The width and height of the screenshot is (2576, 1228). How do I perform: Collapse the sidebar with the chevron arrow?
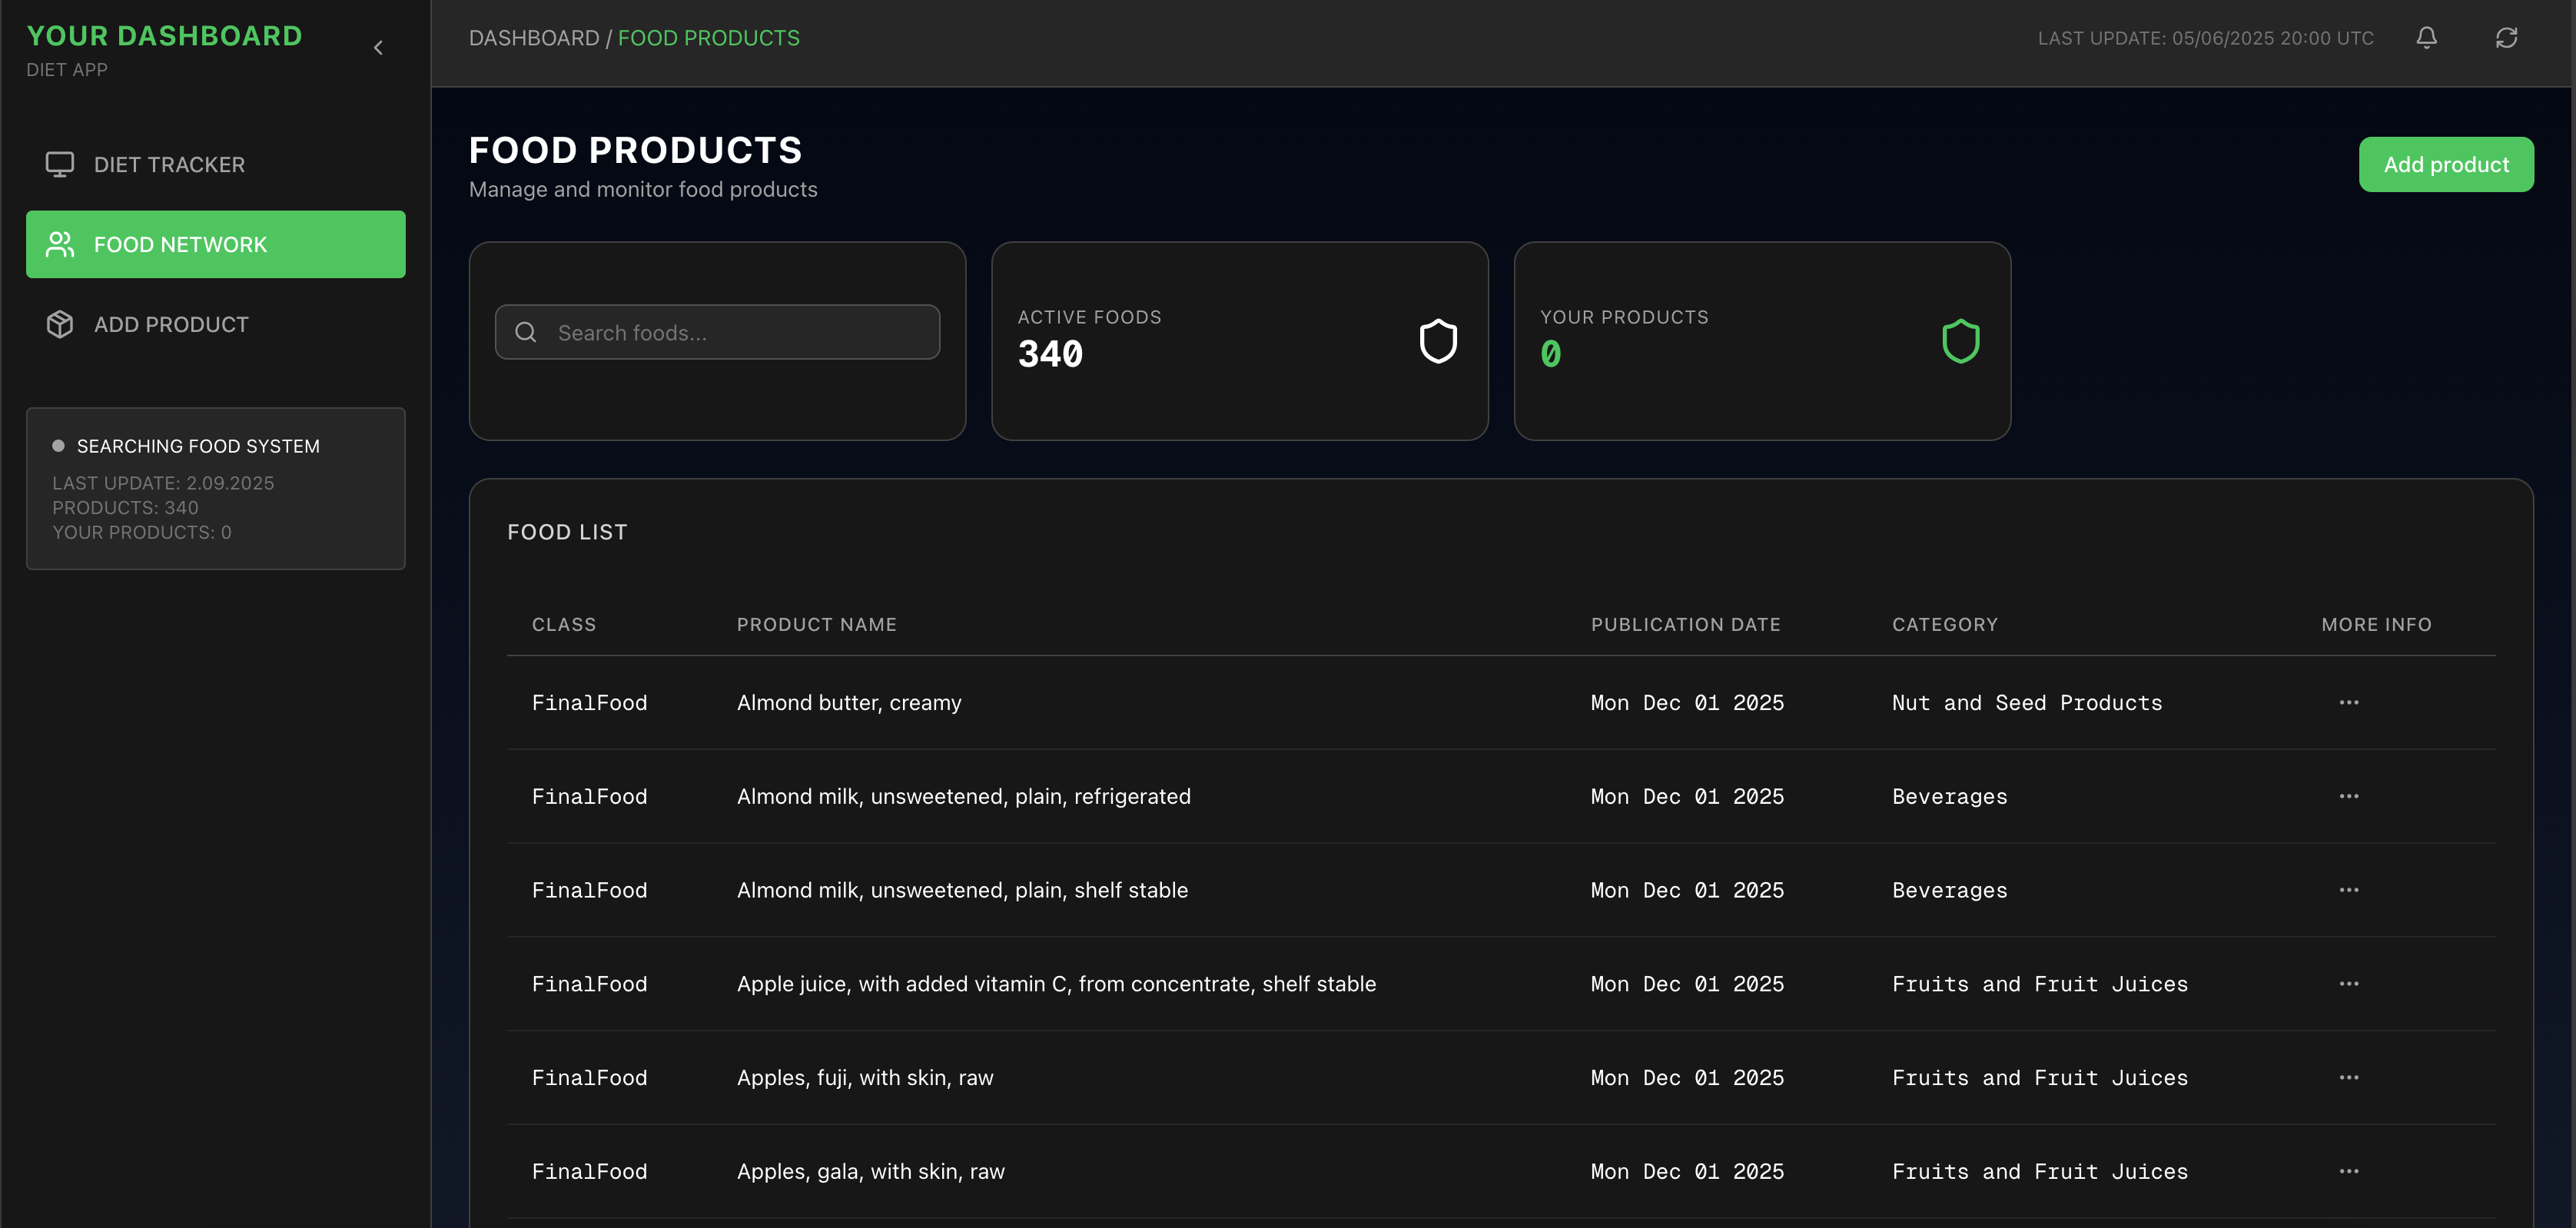point(378,47)
